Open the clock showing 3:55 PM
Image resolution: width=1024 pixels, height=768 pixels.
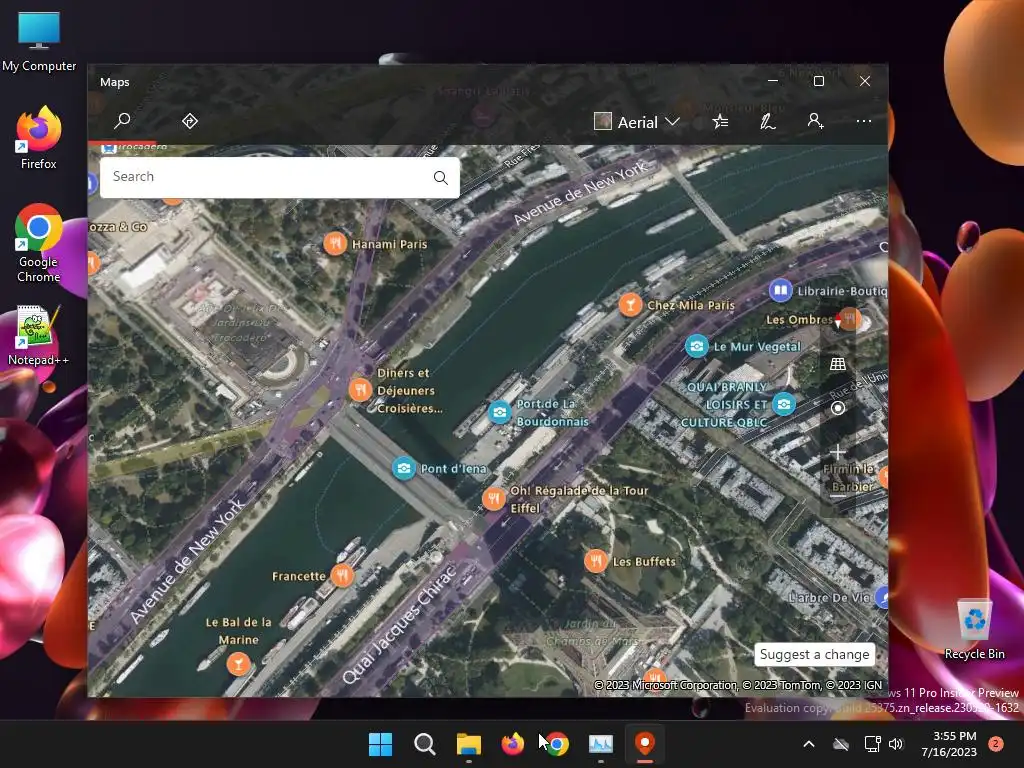click(x=949, y=744)
